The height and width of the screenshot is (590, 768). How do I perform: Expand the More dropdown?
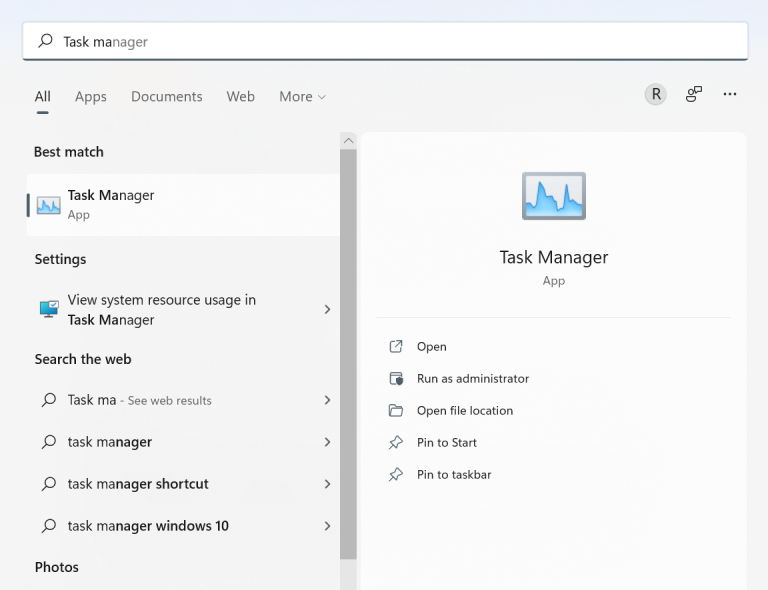point(302,96)
